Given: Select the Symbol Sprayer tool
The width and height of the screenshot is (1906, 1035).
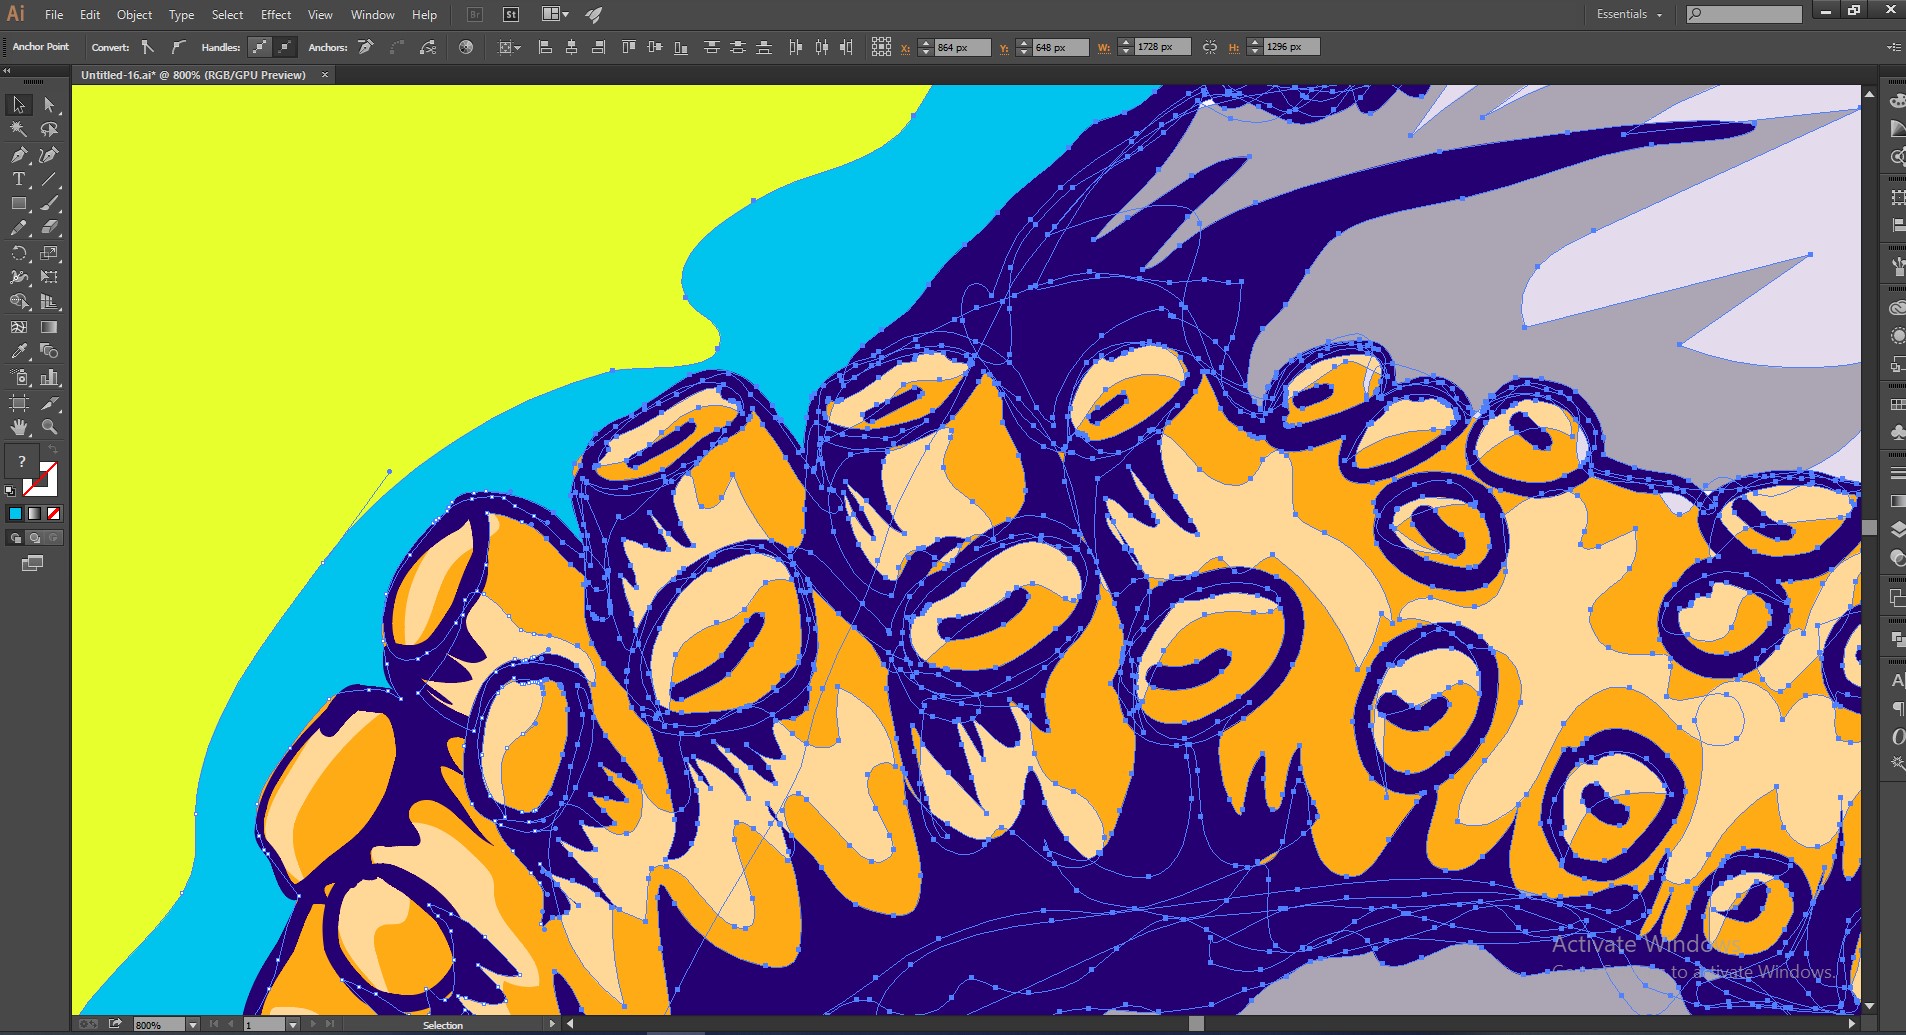Looking at the screenshot, I should 19,377.
